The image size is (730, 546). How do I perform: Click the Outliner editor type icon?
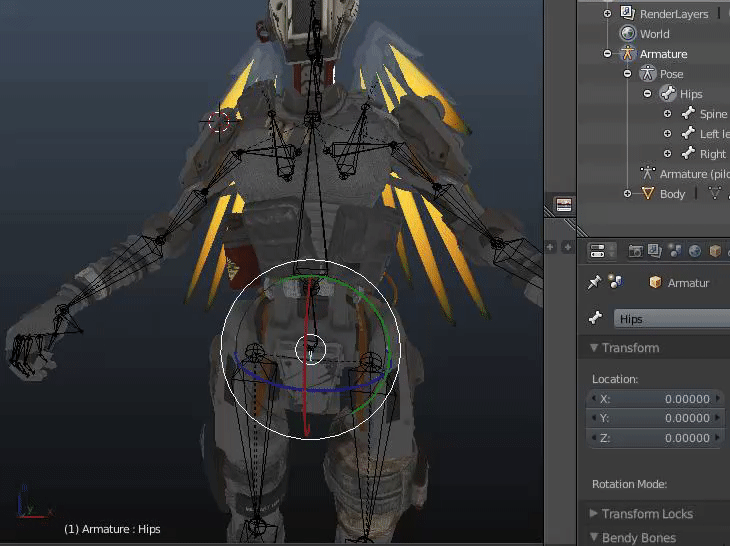click(564, 204)
